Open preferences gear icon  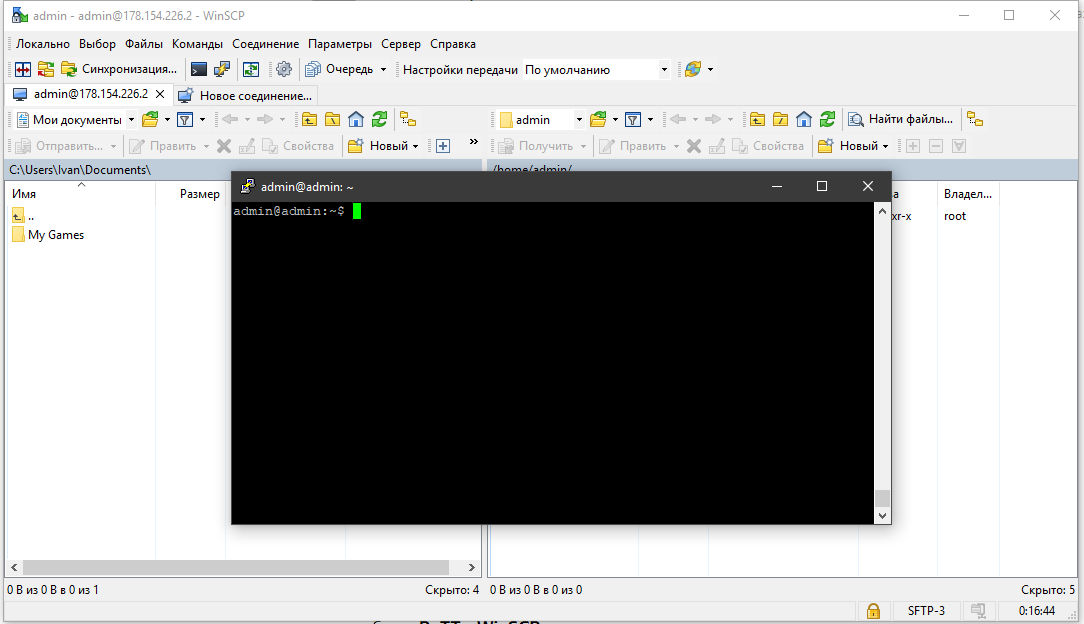coord(283,69)
